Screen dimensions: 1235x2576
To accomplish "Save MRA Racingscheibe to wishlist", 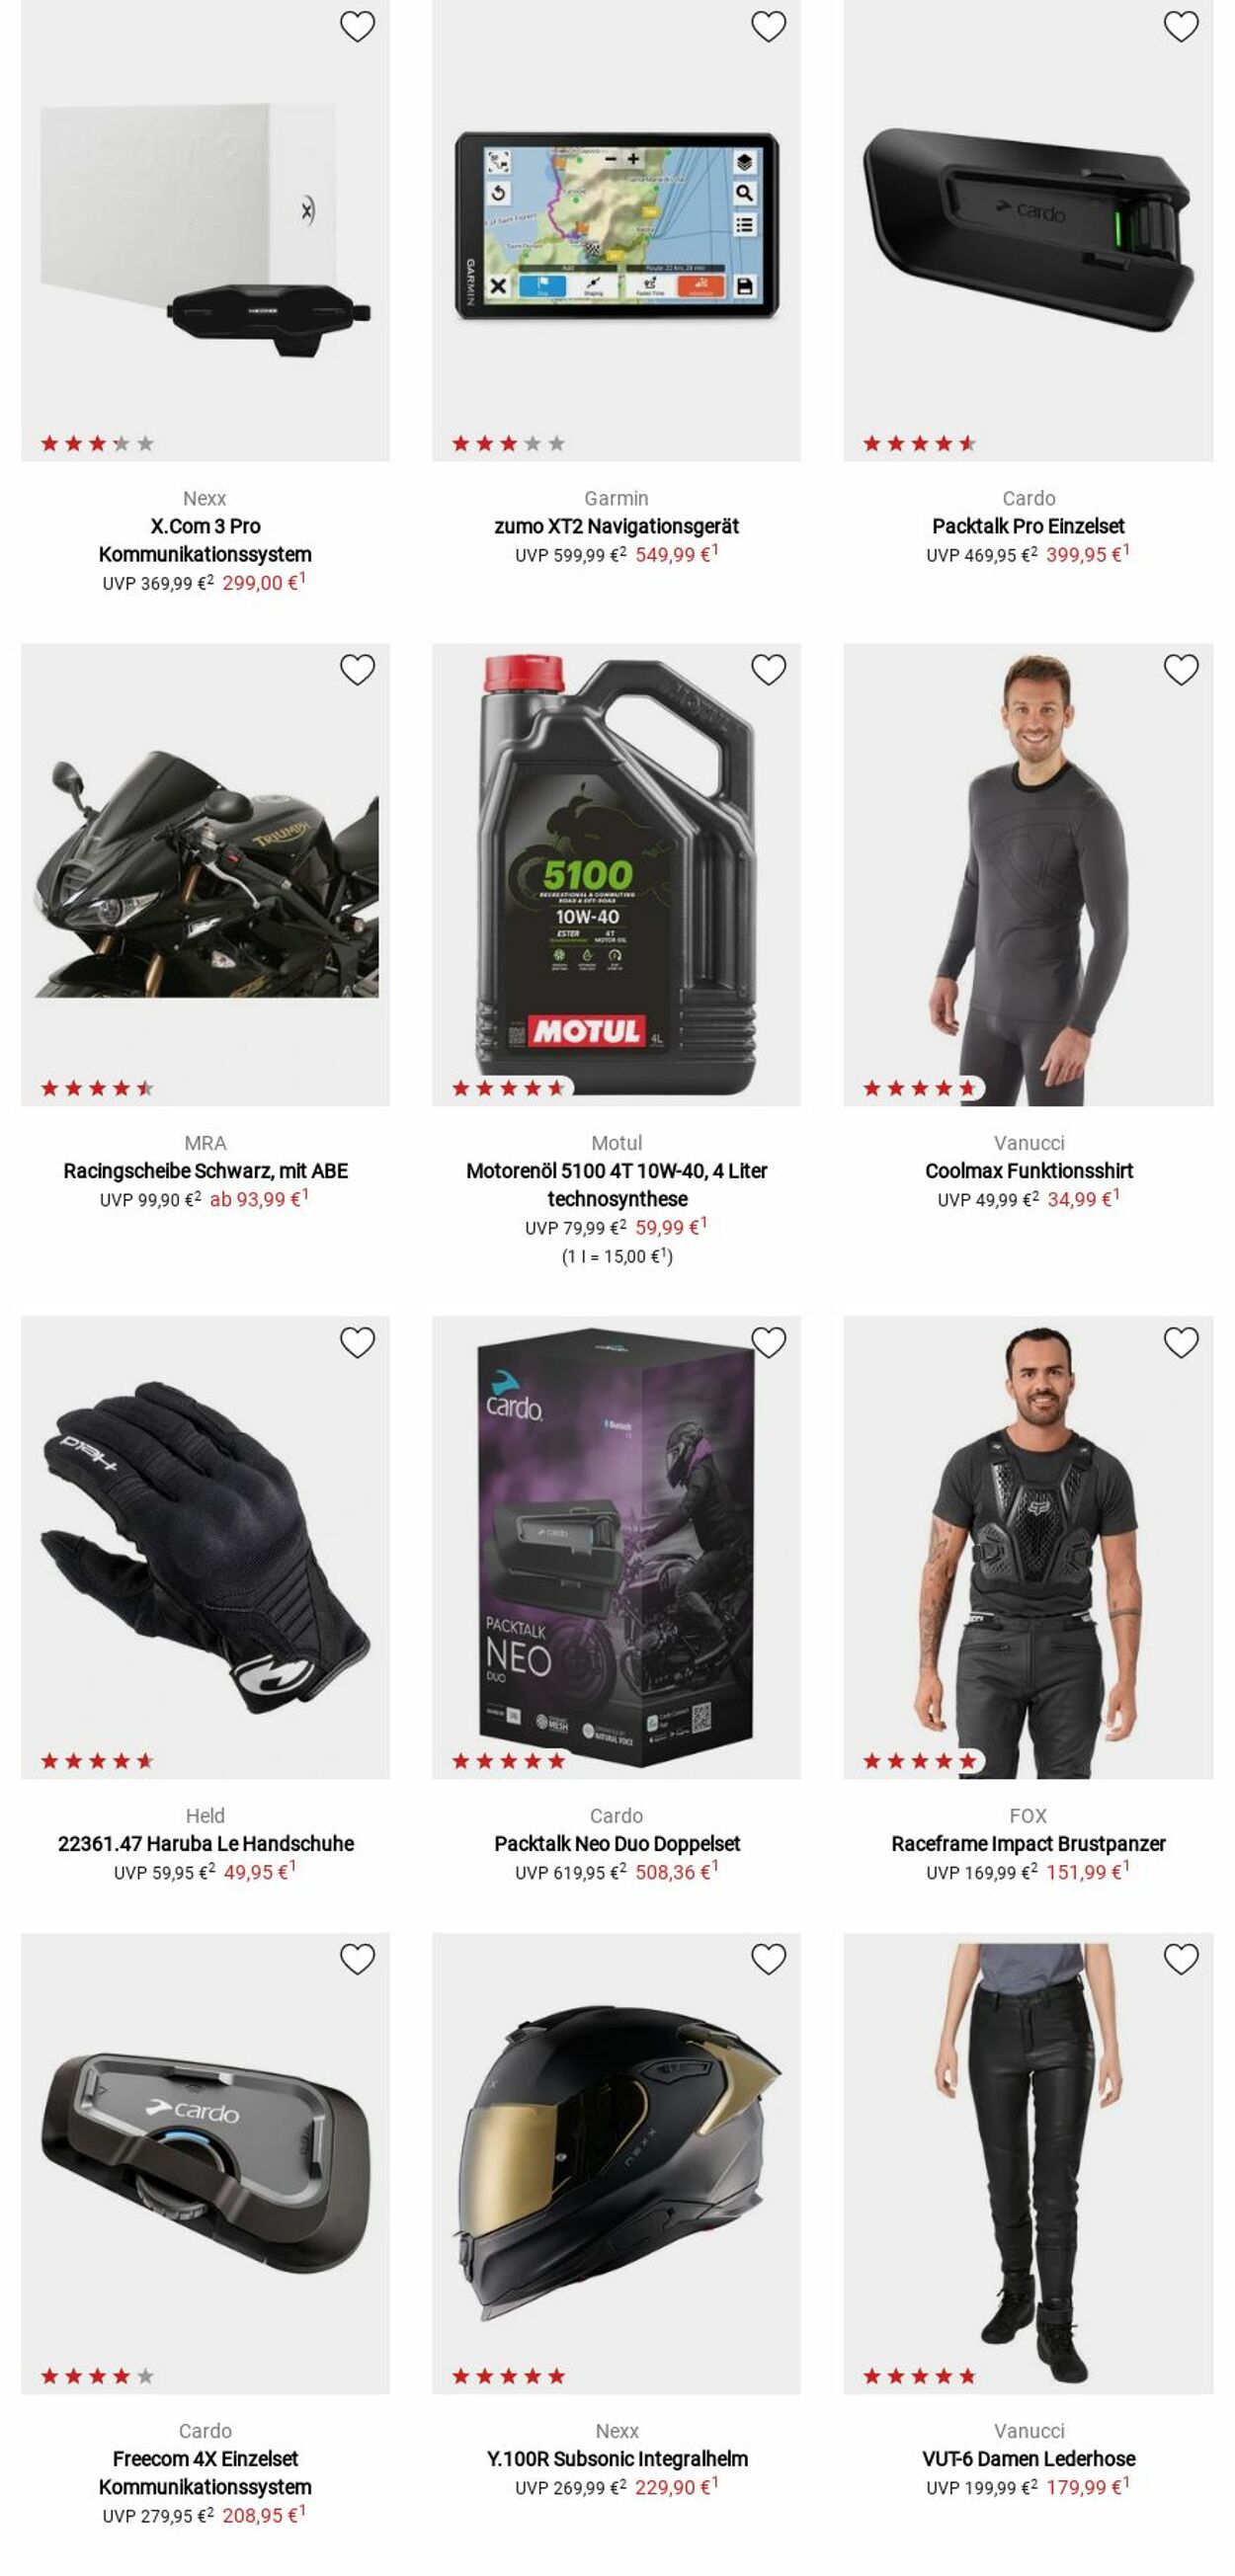I will point(357,669).
